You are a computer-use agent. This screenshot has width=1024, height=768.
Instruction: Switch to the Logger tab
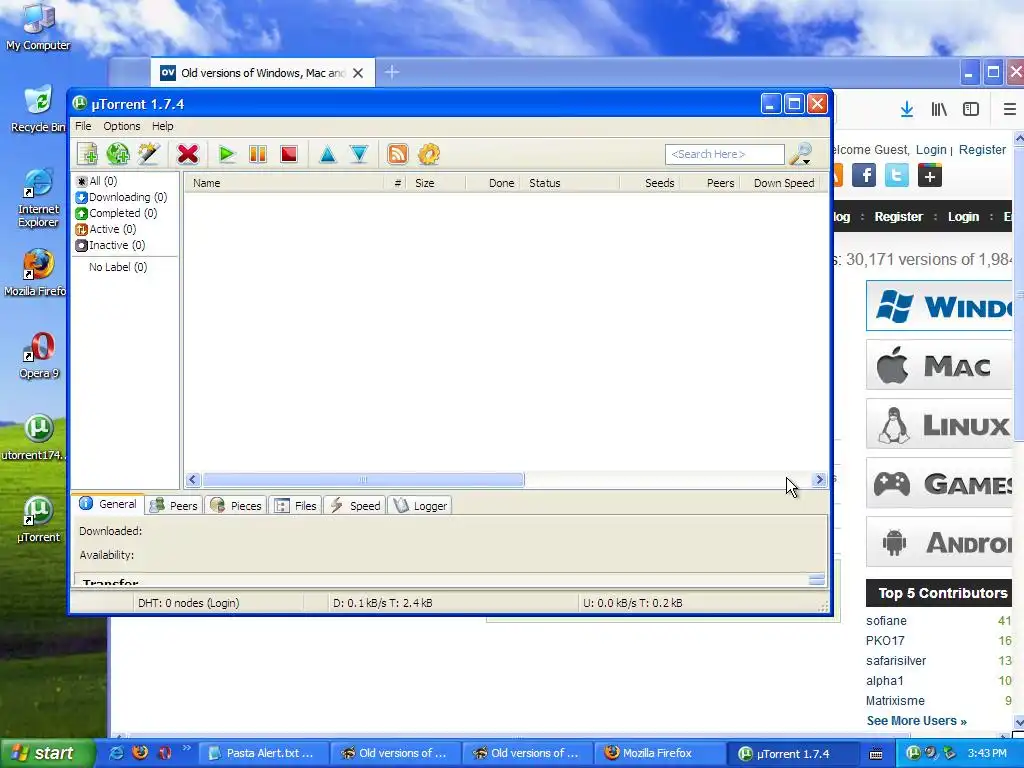pyautogui.click(x=421, y=505)
